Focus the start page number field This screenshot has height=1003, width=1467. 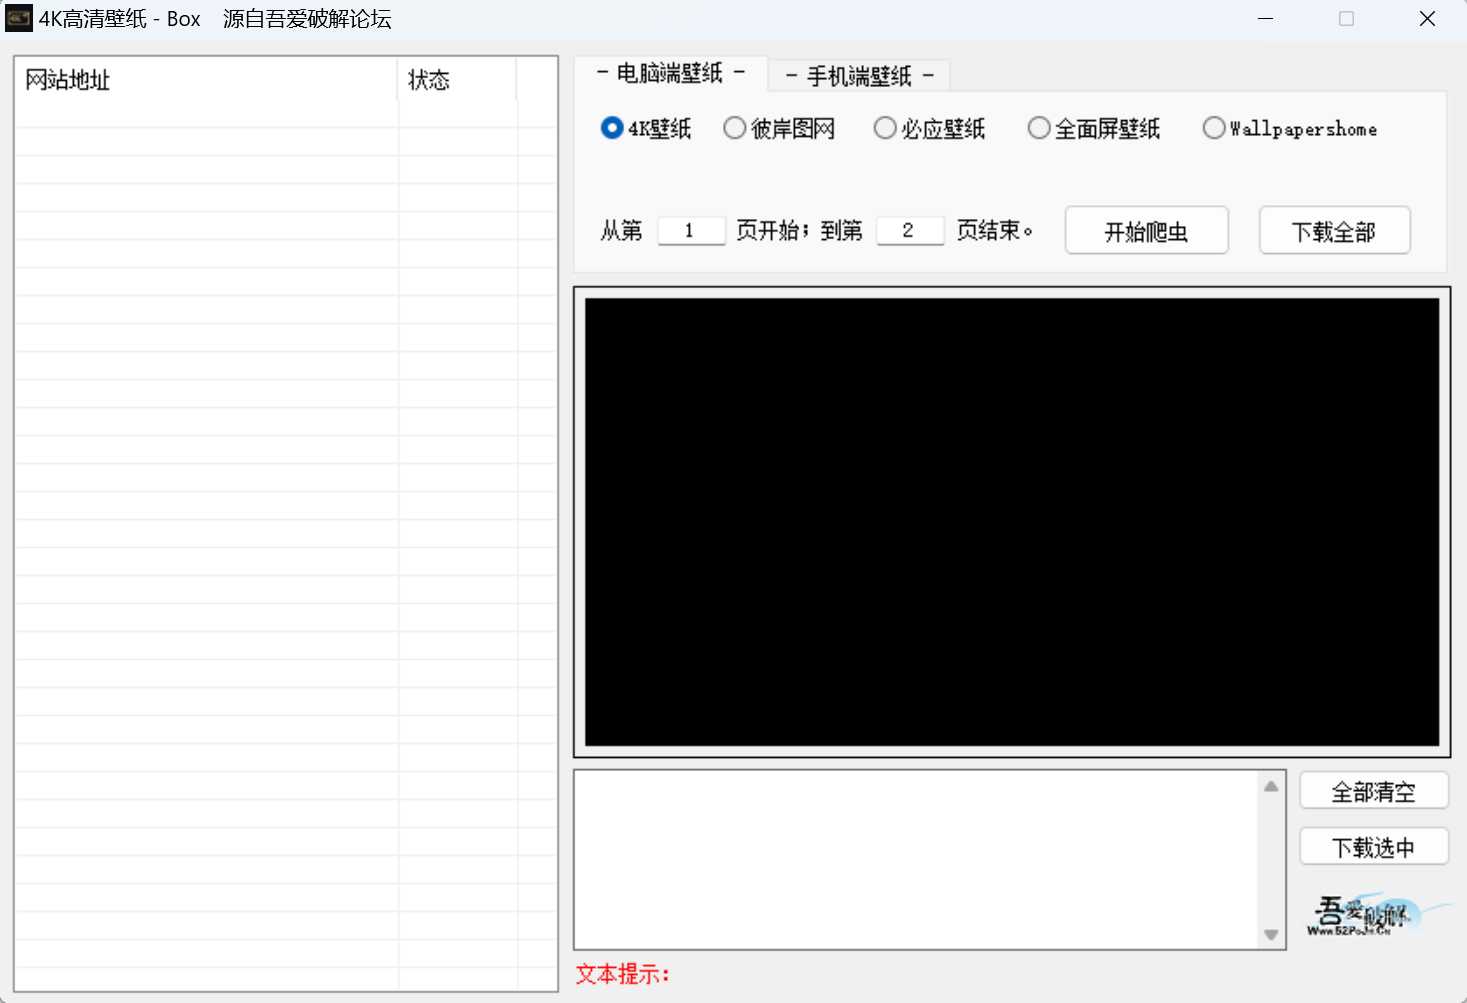coord(691,231)
